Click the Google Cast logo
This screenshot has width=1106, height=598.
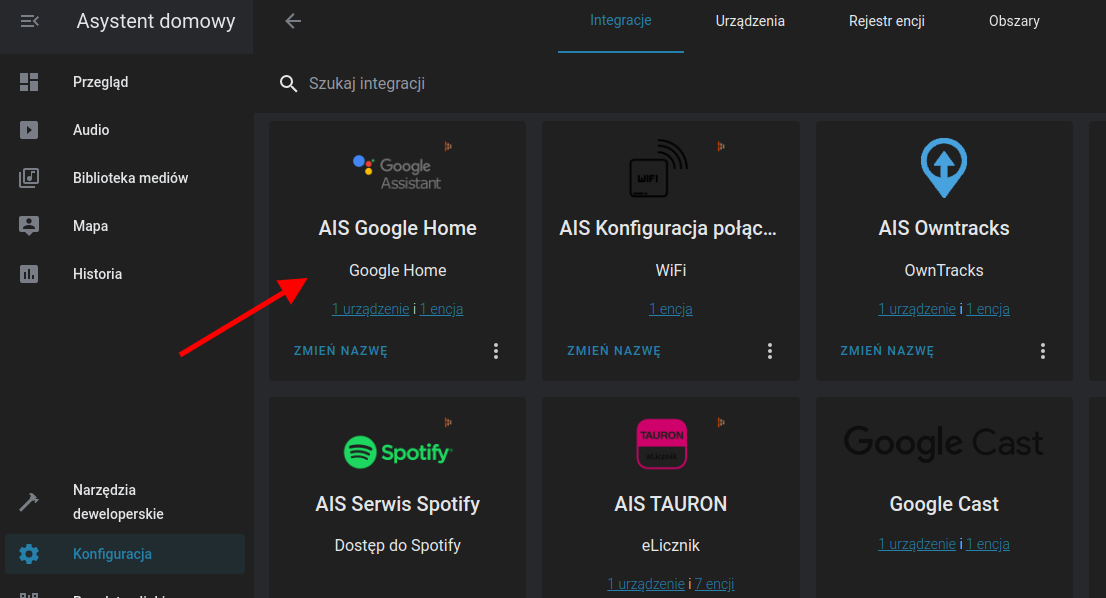pos(944,443)
